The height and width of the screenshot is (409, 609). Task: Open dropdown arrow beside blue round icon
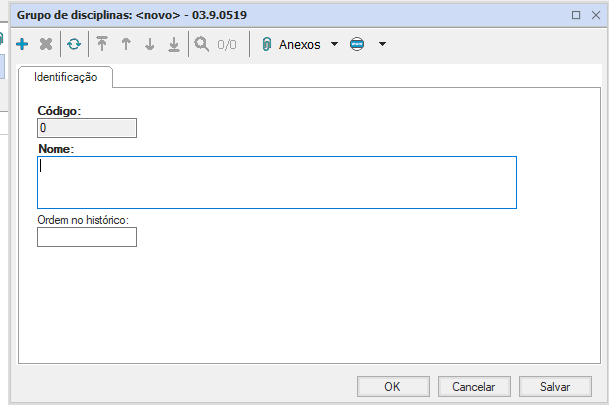coord(381,45)
